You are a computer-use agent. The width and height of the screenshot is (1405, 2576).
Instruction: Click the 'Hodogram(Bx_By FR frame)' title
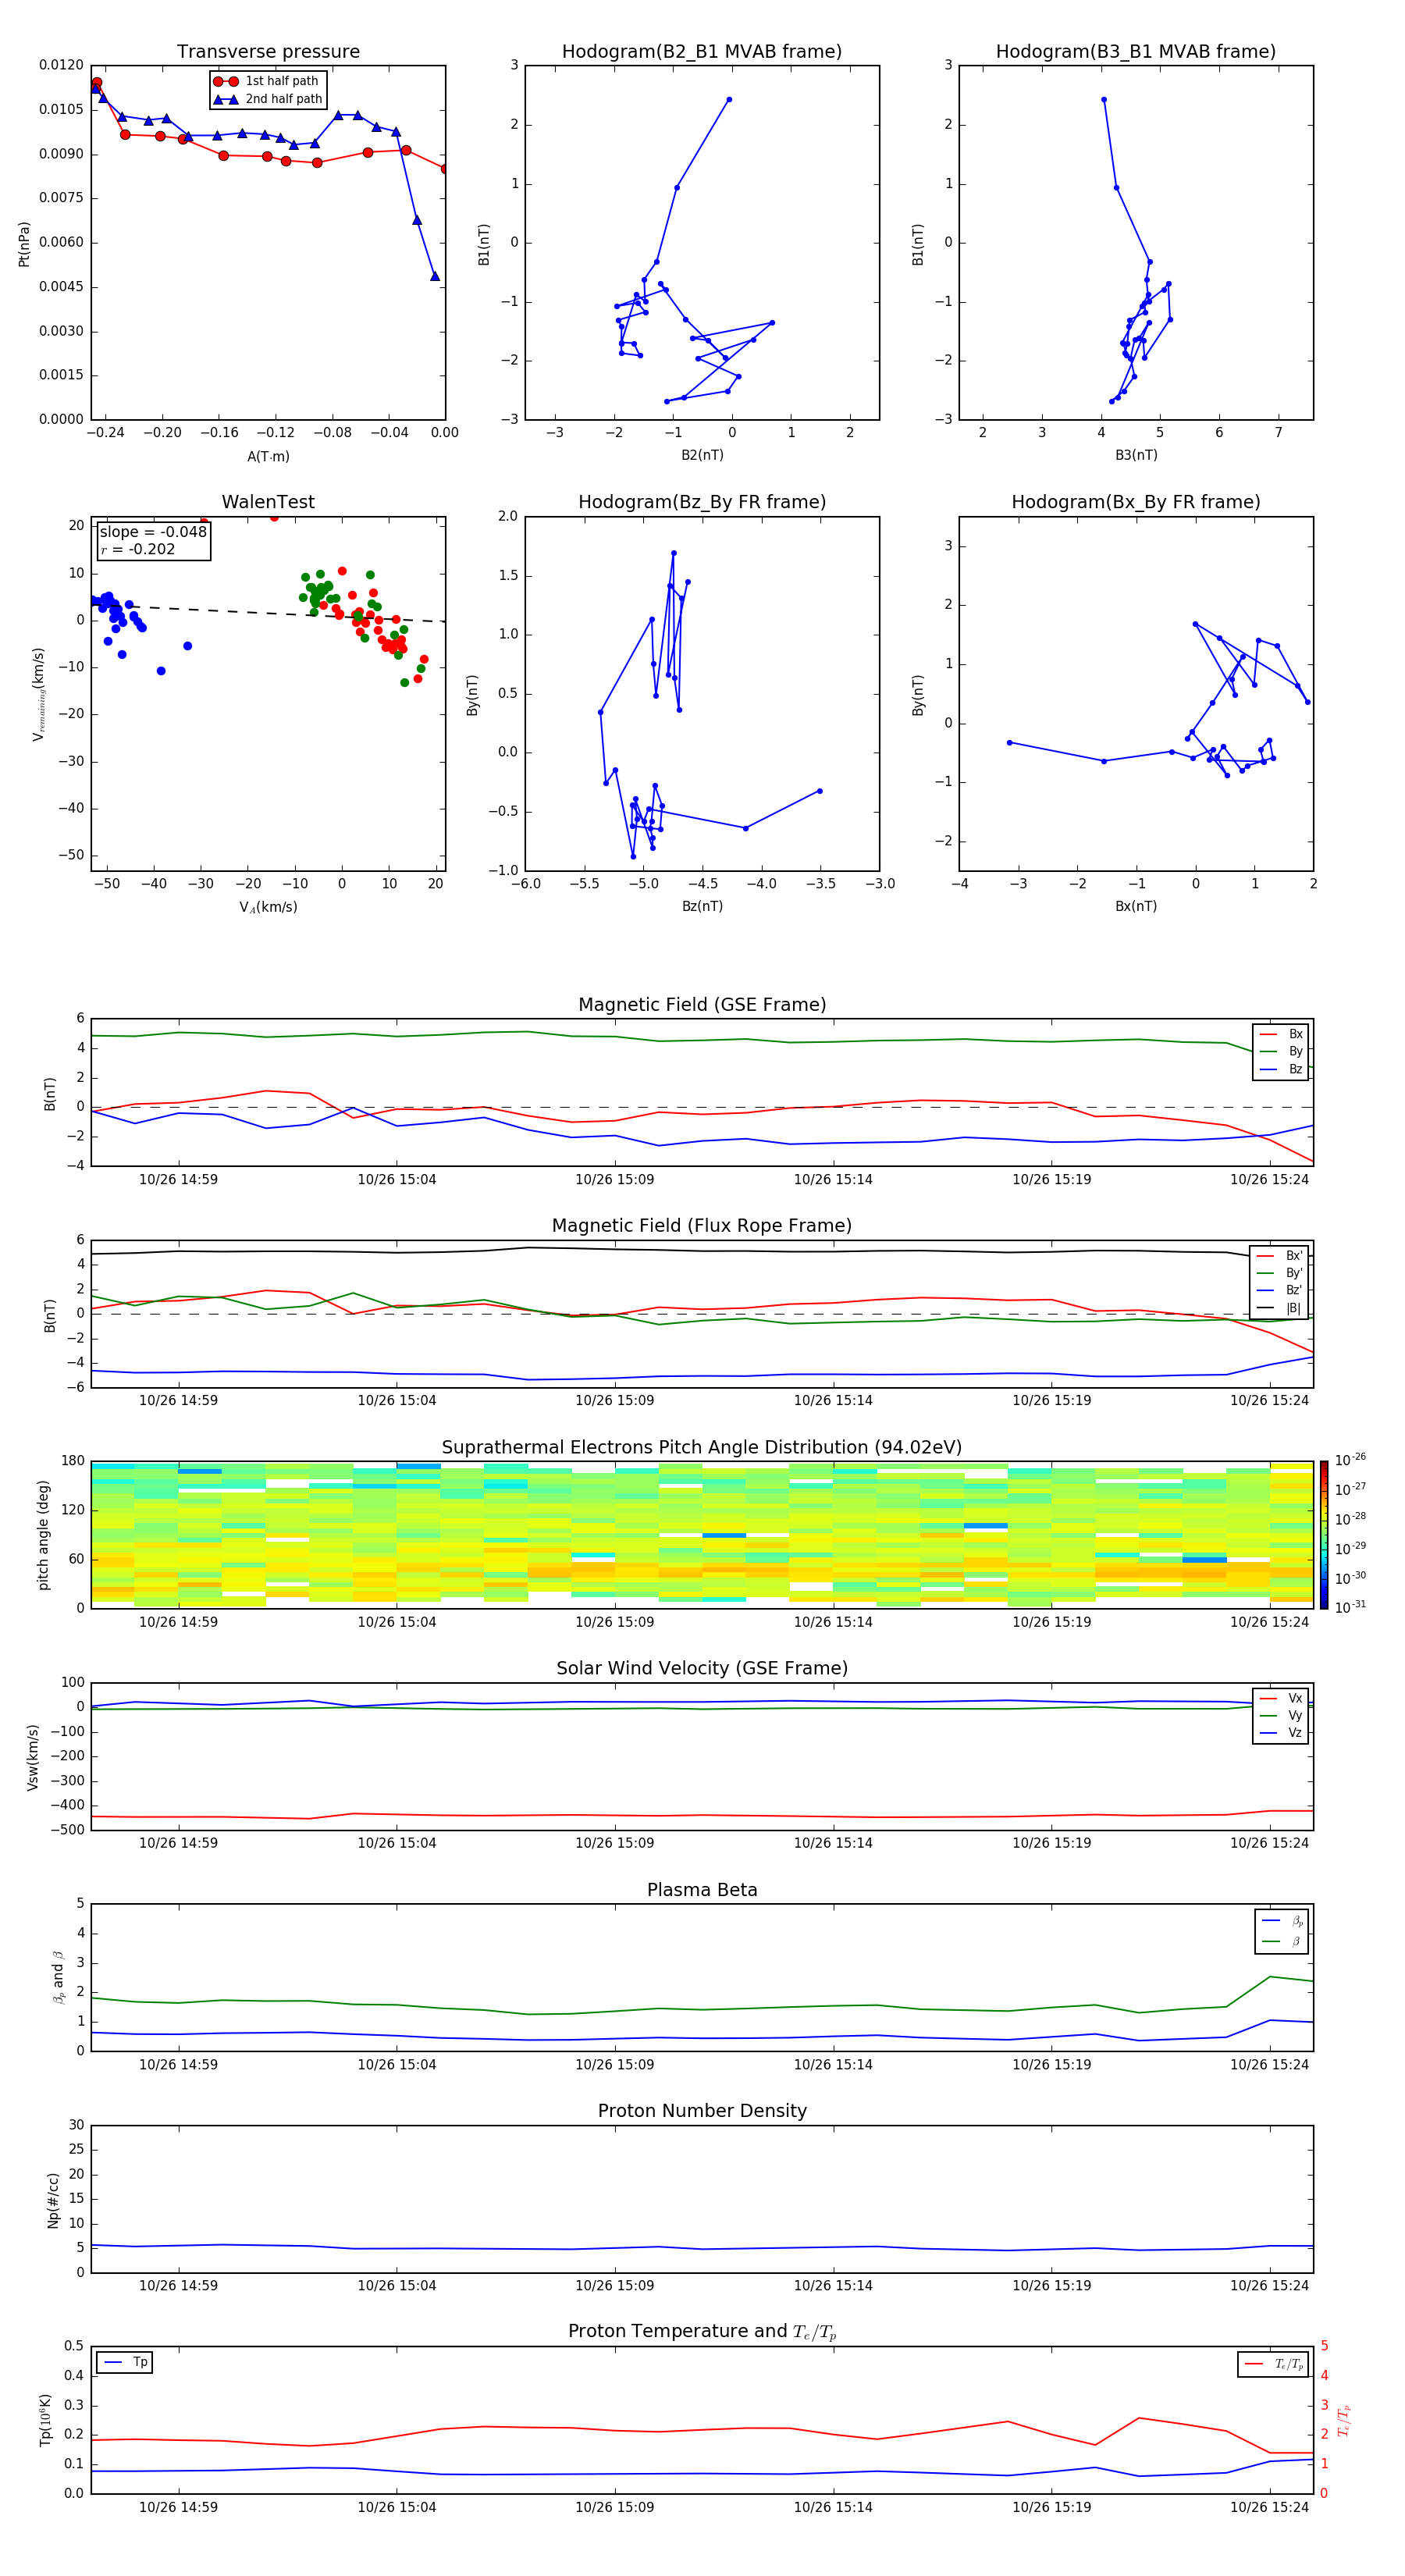[x=1136, y=502]
